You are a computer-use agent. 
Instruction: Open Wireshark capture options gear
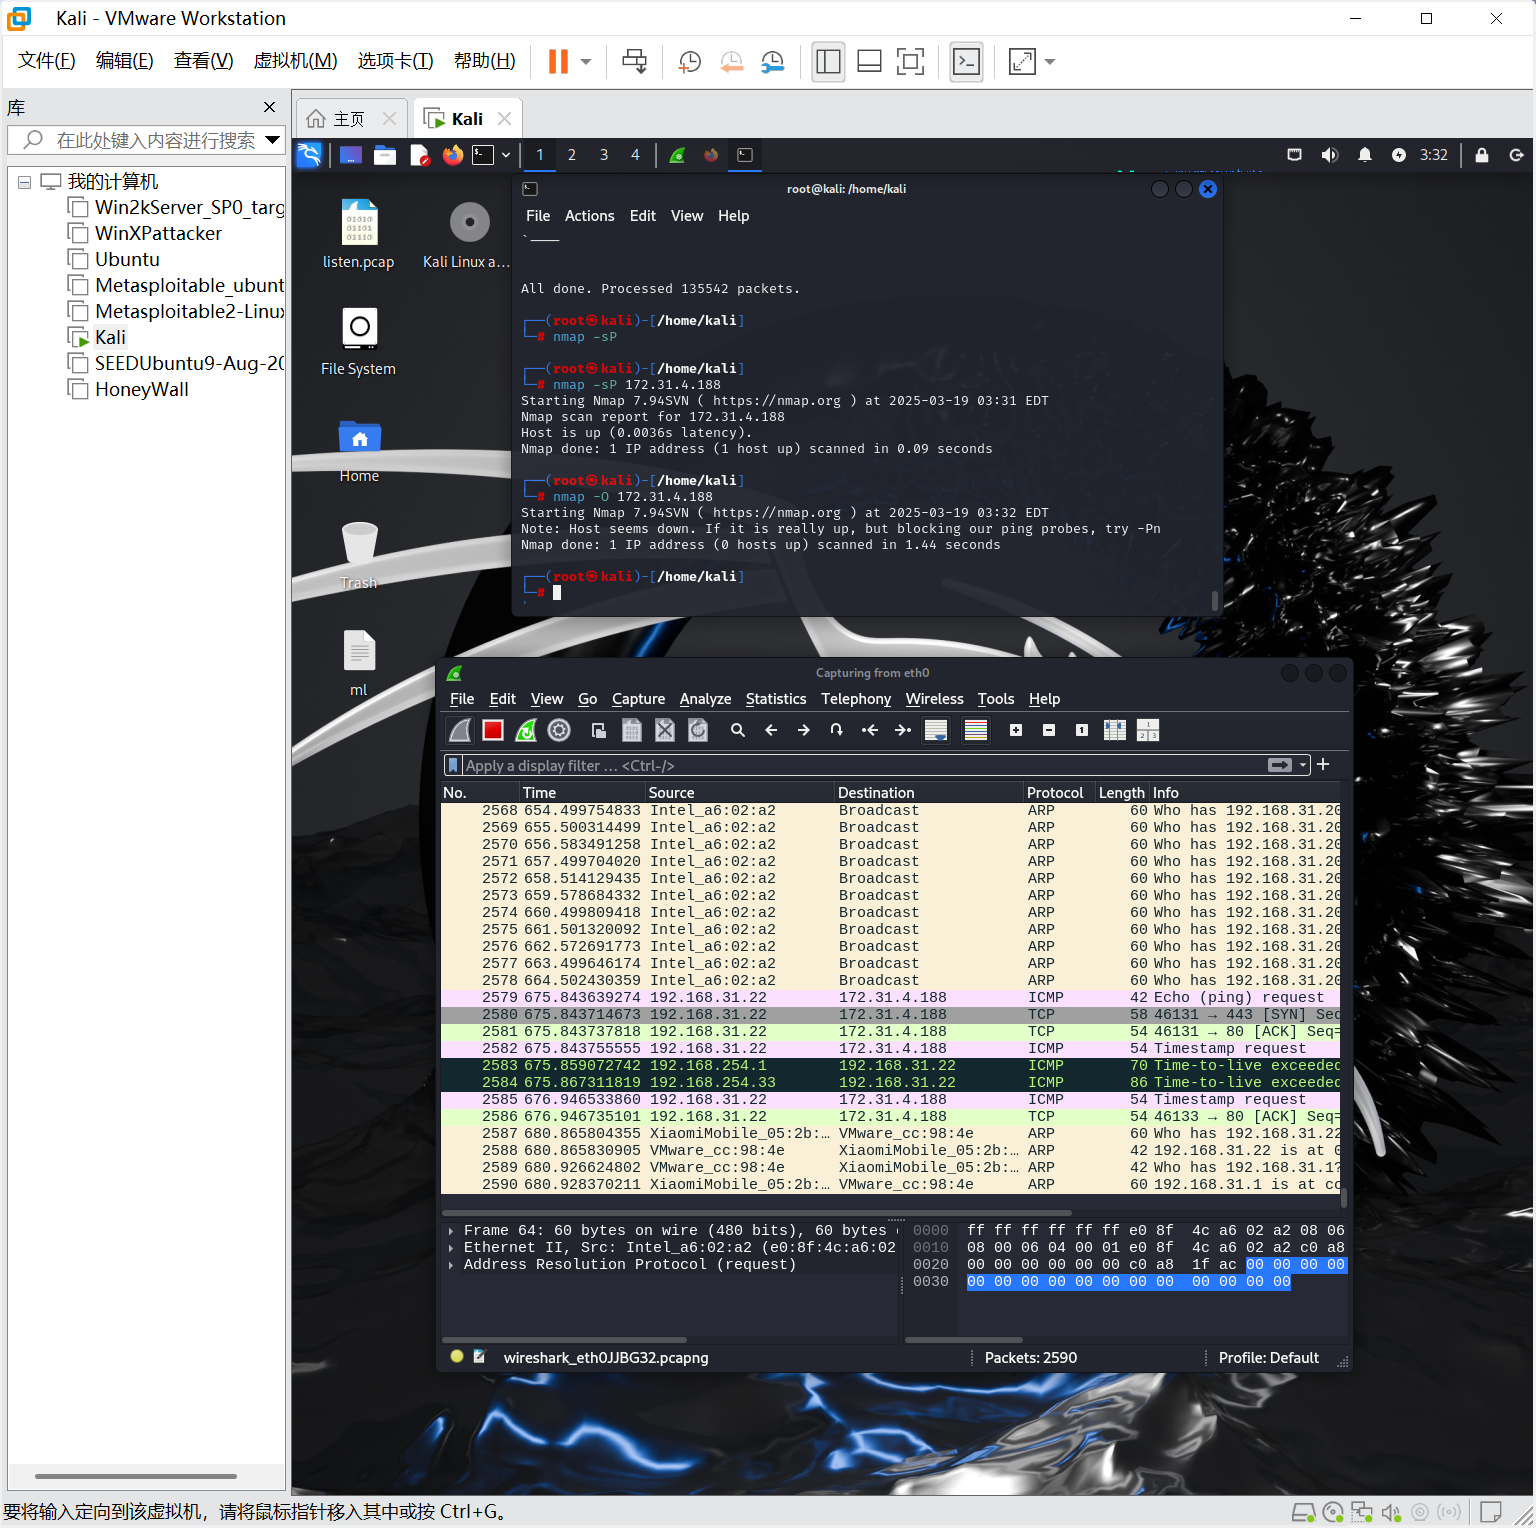559,730
